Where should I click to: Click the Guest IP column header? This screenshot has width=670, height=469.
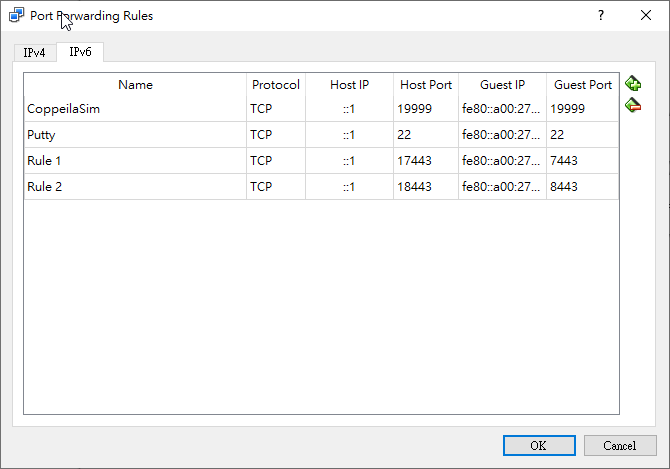point(501,85)
